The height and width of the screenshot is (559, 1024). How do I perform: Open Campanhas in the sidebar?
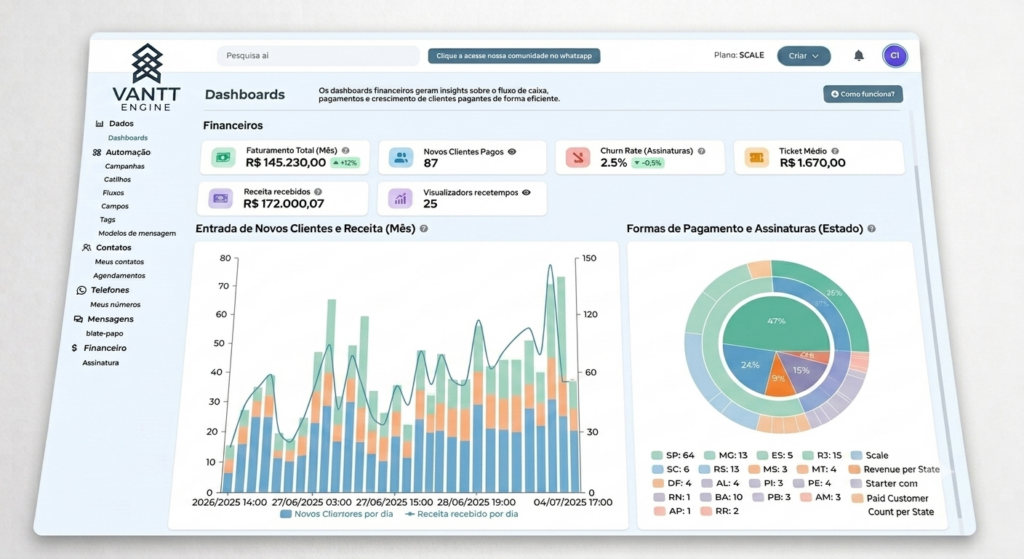tap(125, 166)
